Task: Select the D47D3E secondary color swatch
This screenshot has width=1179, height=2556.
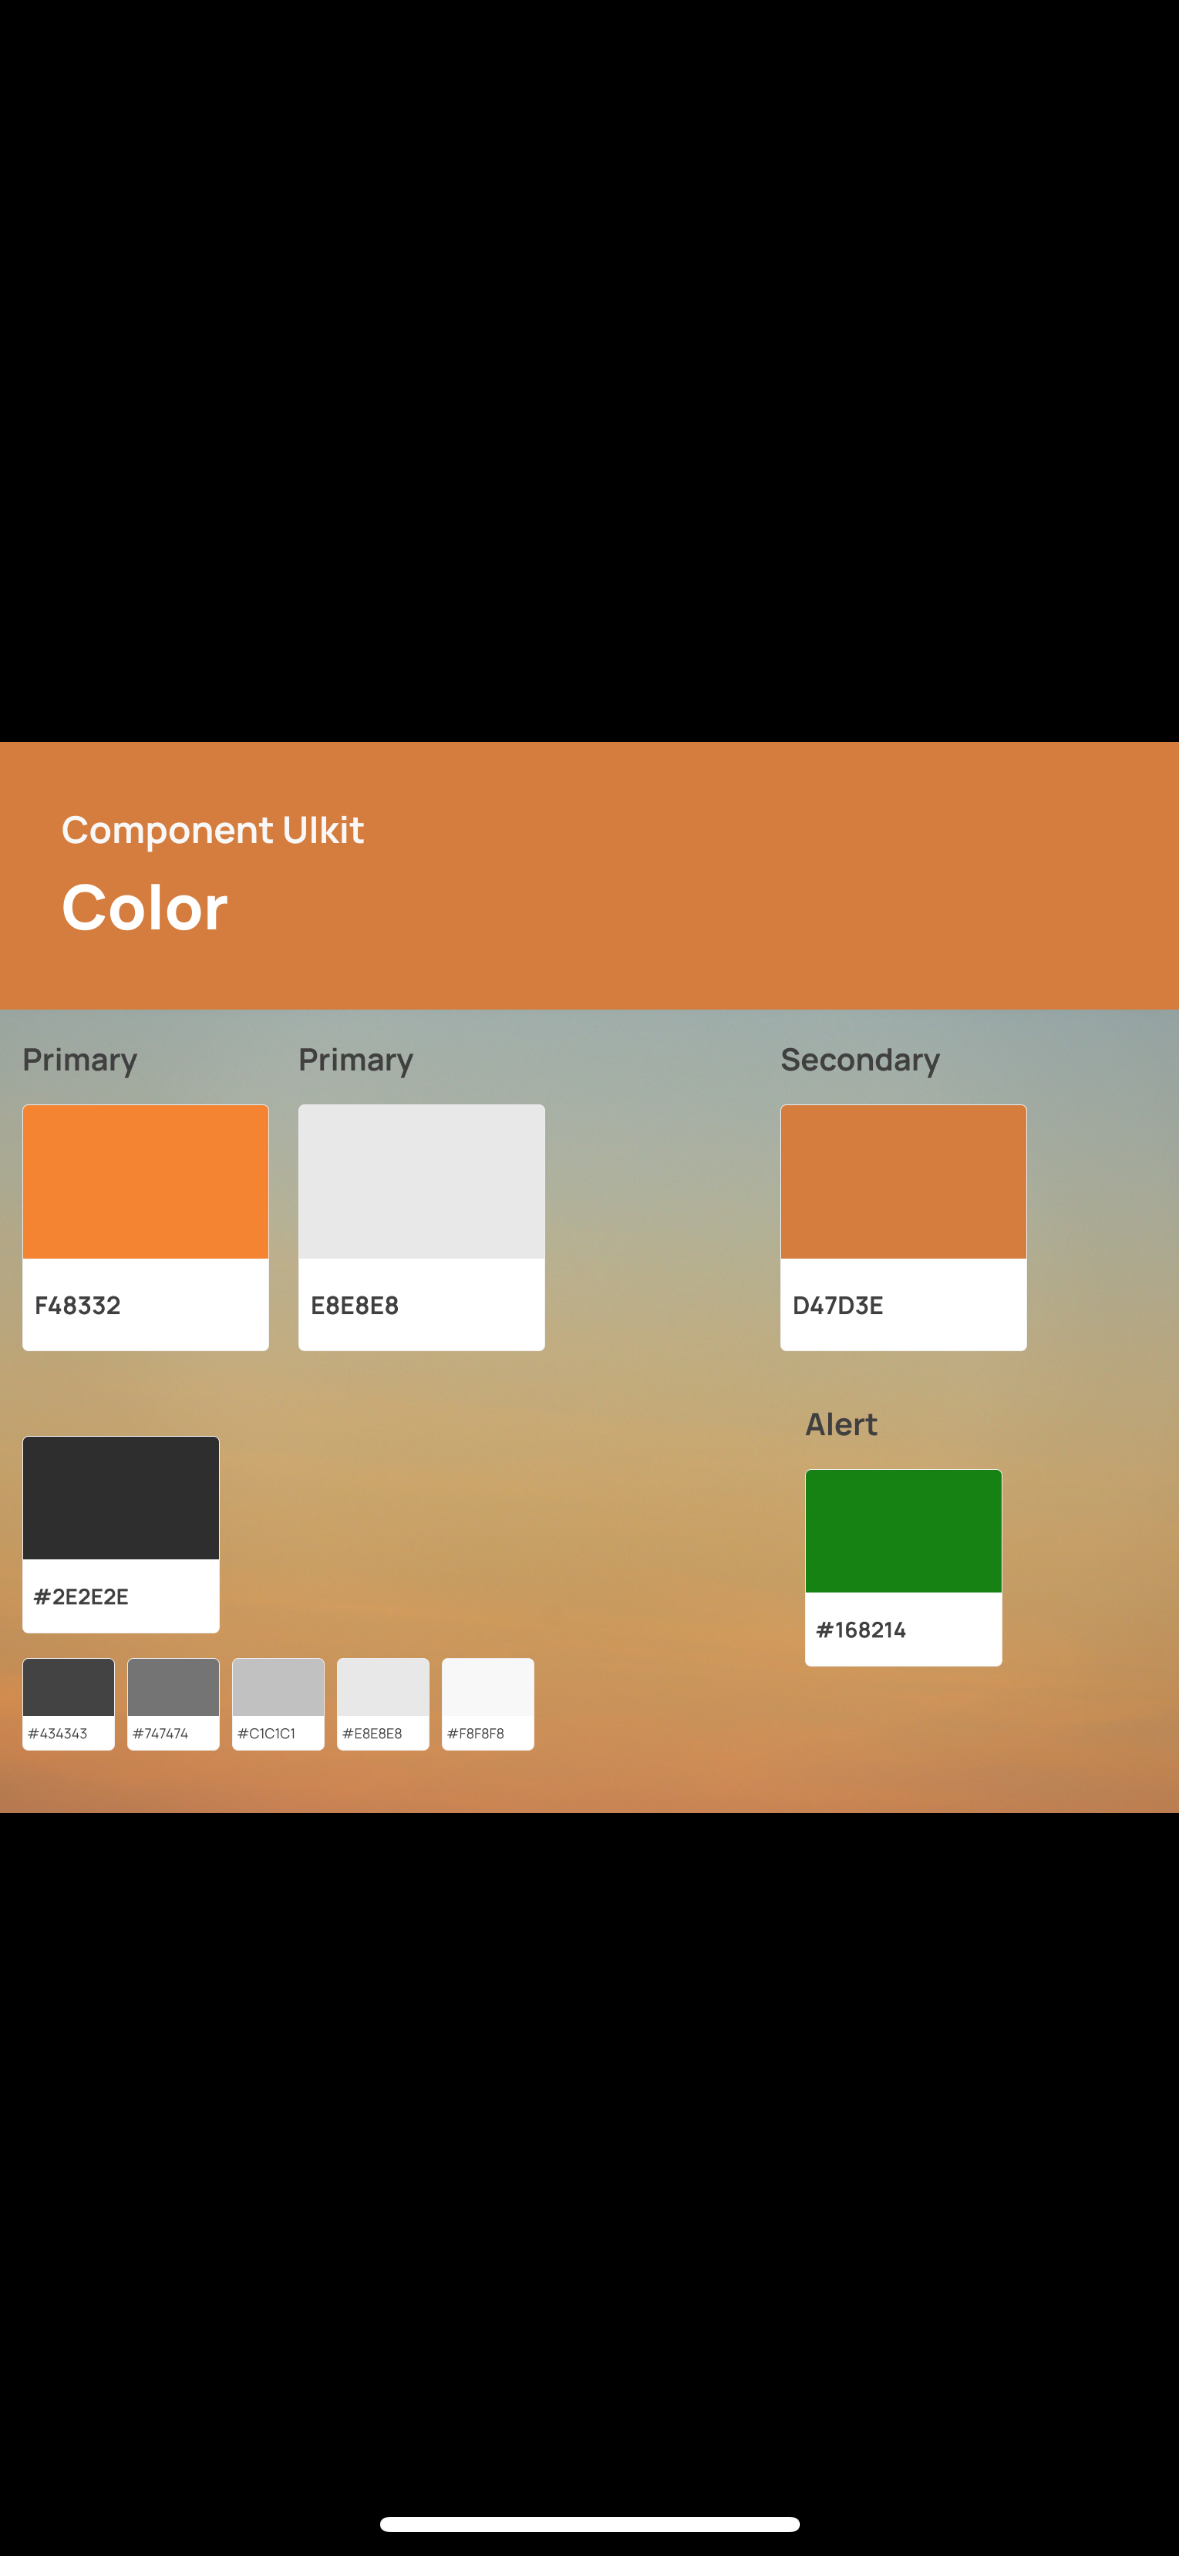Action: pos(903,1227)
